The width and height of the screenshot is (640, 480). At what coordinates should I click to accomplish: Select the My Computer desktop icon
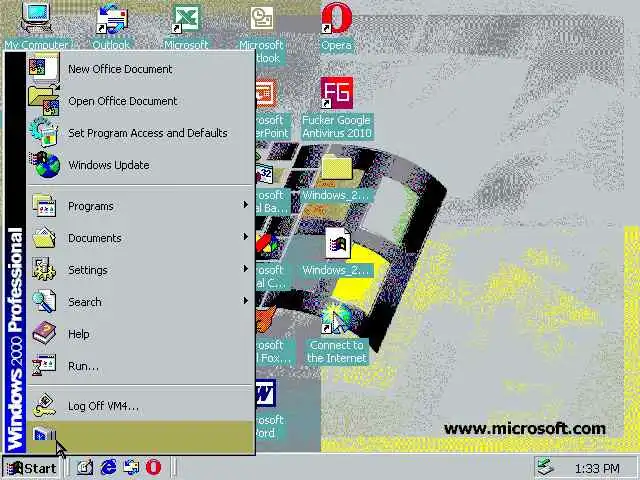pyautogui.click(x=37, y=26)
